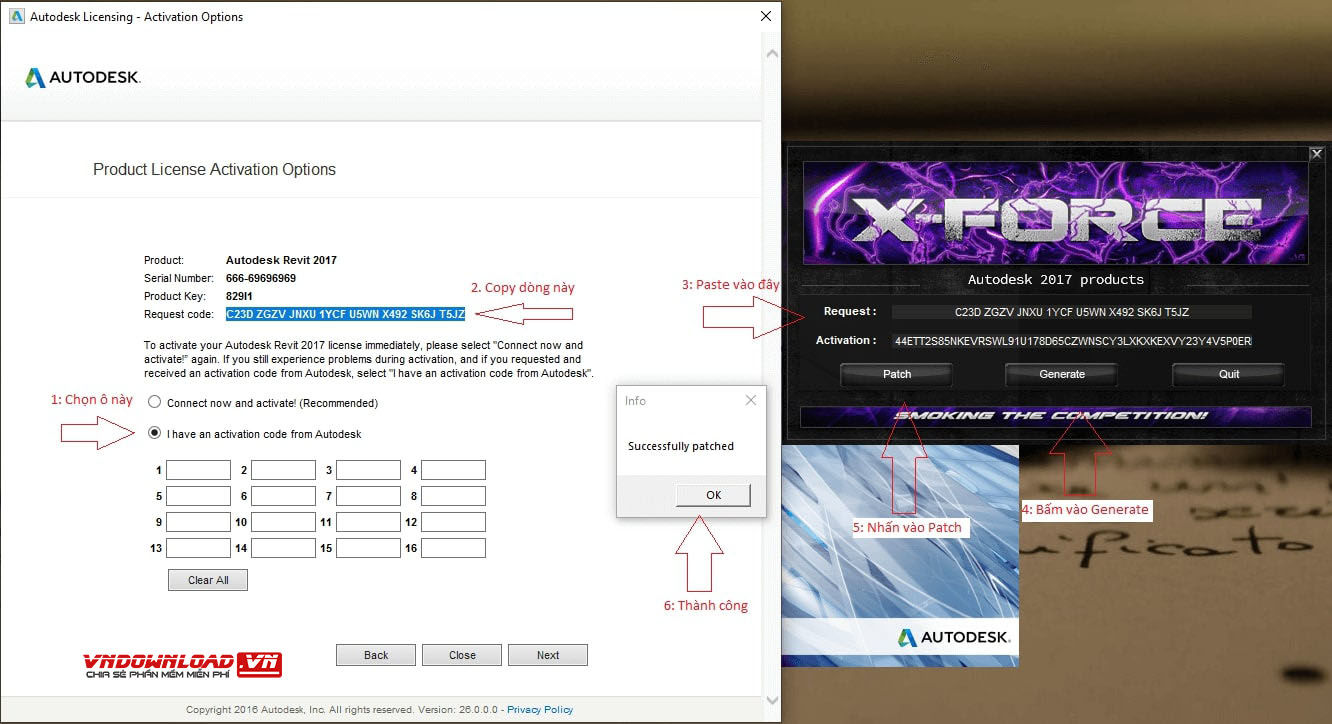Click the Autodesk logo on the splash image

tap(954, 637)
